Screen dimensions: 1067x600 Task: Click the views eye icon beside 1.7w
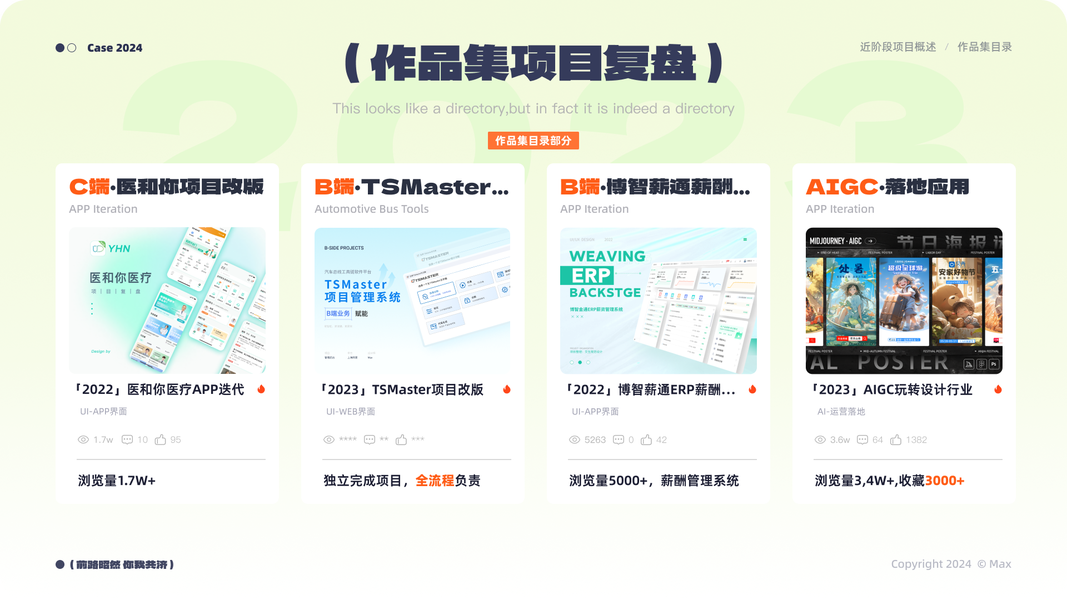(x=83, y=440)
